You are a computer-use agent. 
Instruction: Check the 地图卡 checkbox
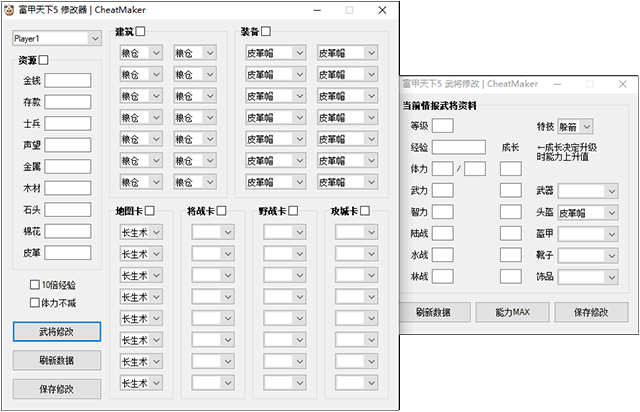[150, 211]
